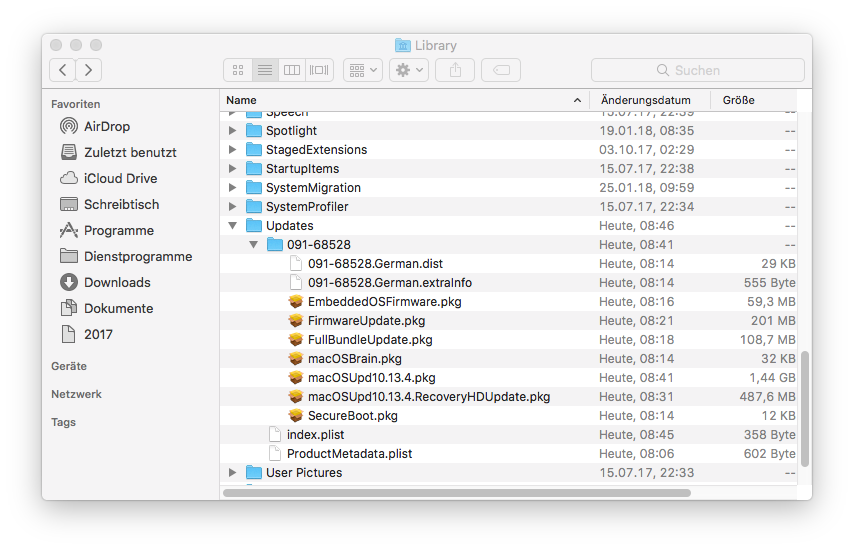The image size is (854, 550).
Task: Select the macOSUpd10.13.4.pkg package icon
Action: pyautogui.click(x=296, y=378)
